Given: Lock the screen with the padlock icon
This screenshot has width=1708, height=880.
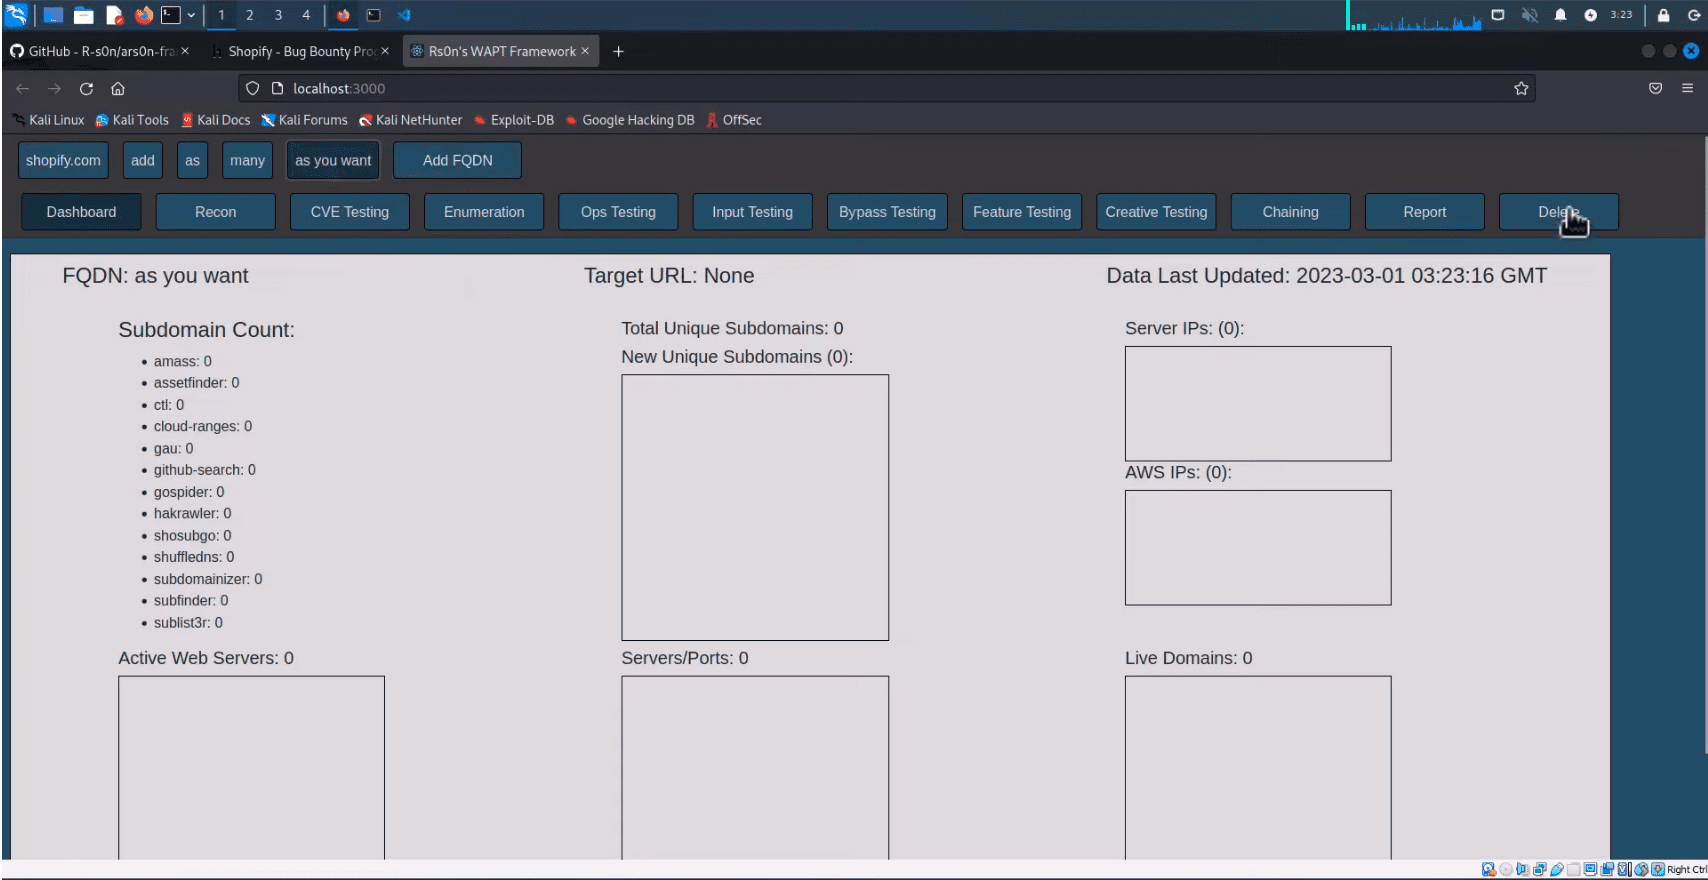Looking at the screenshot, I should (x=1663, y=15).
